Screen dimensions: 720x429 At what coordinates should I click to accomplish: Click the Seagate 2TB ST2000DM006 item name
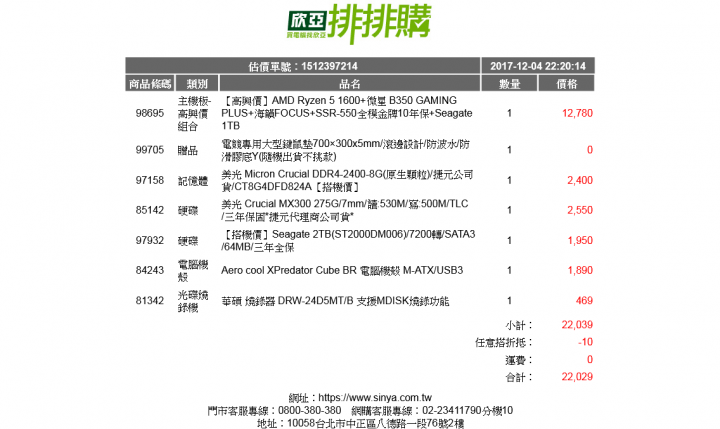tap(348, 241)
